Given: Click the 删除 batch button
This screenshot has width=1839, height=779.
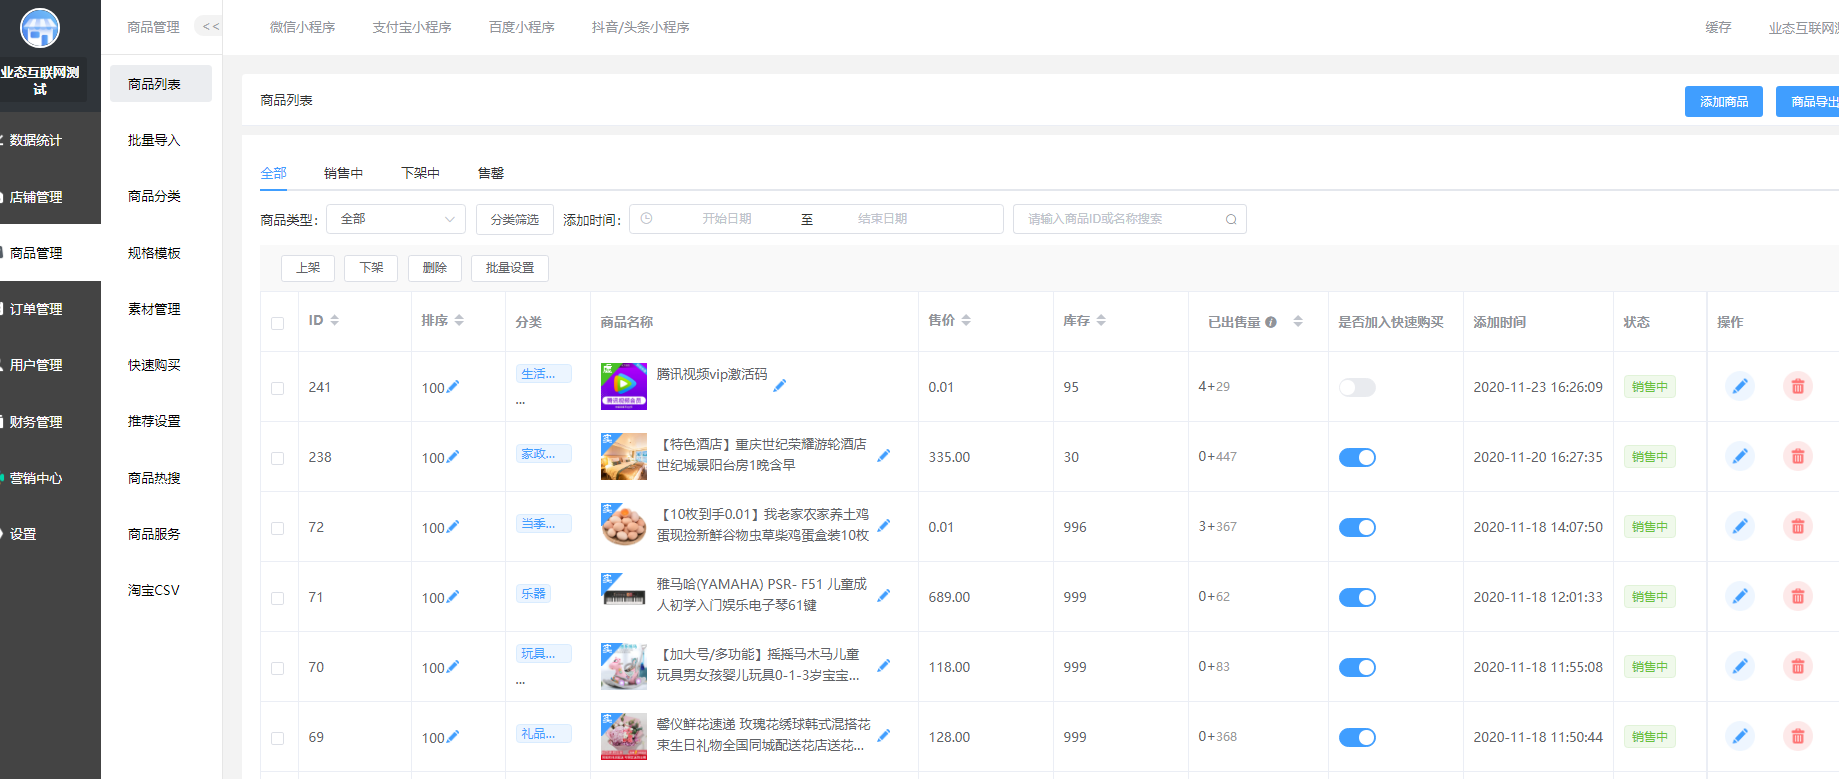Looking at the screenshot, I should pos(434,268).
